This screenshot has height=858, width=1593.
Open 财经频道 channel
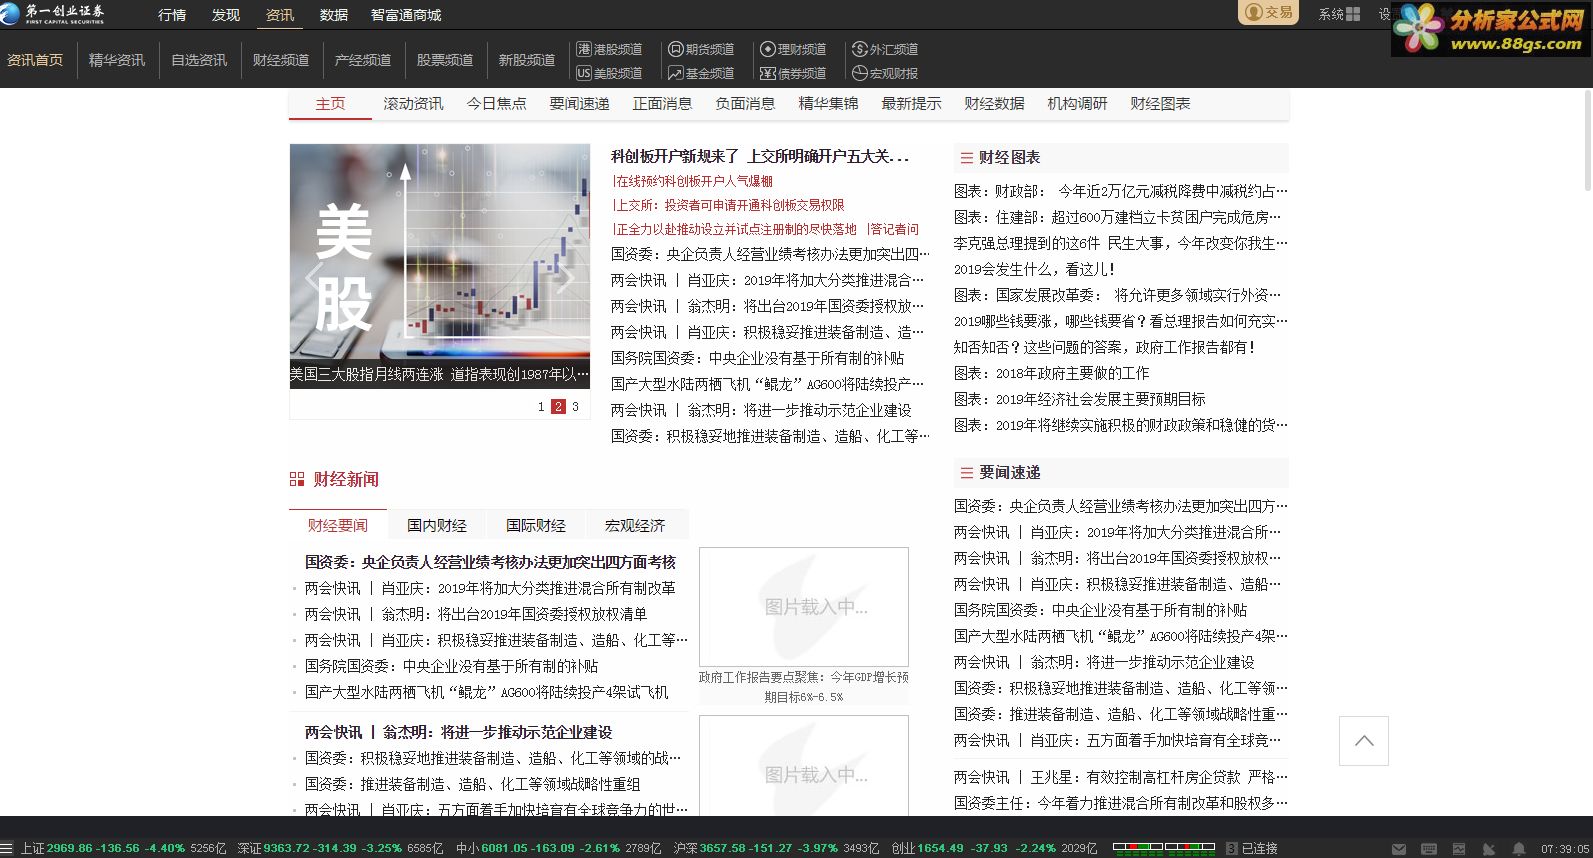281,60
